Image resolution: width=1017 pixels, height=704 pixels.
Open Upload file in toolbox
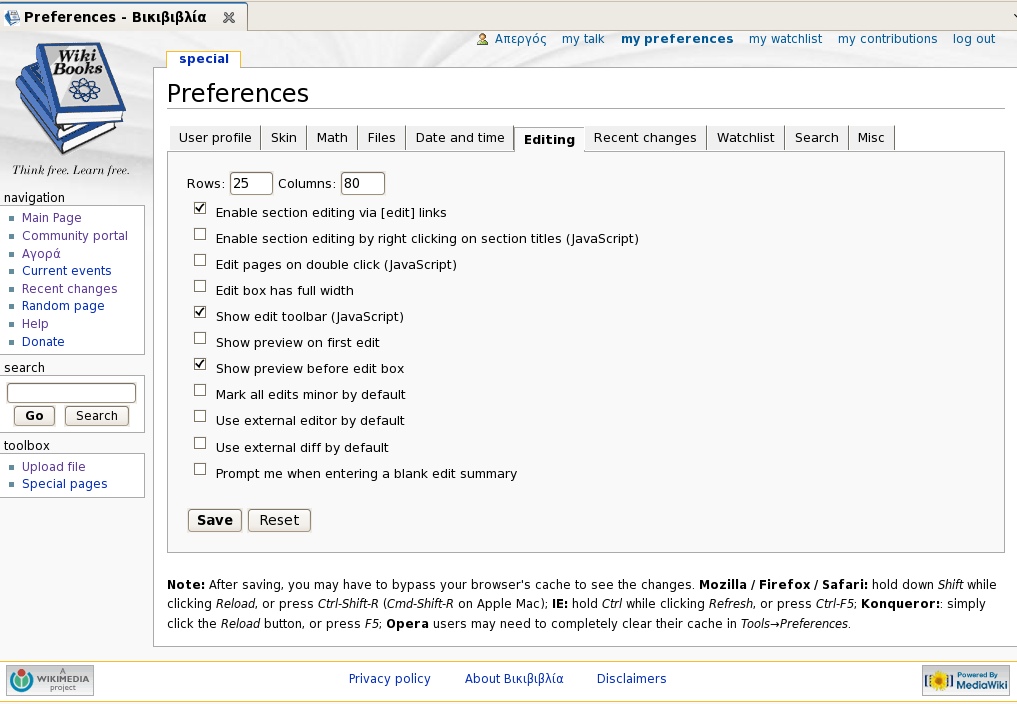point(53,467)
